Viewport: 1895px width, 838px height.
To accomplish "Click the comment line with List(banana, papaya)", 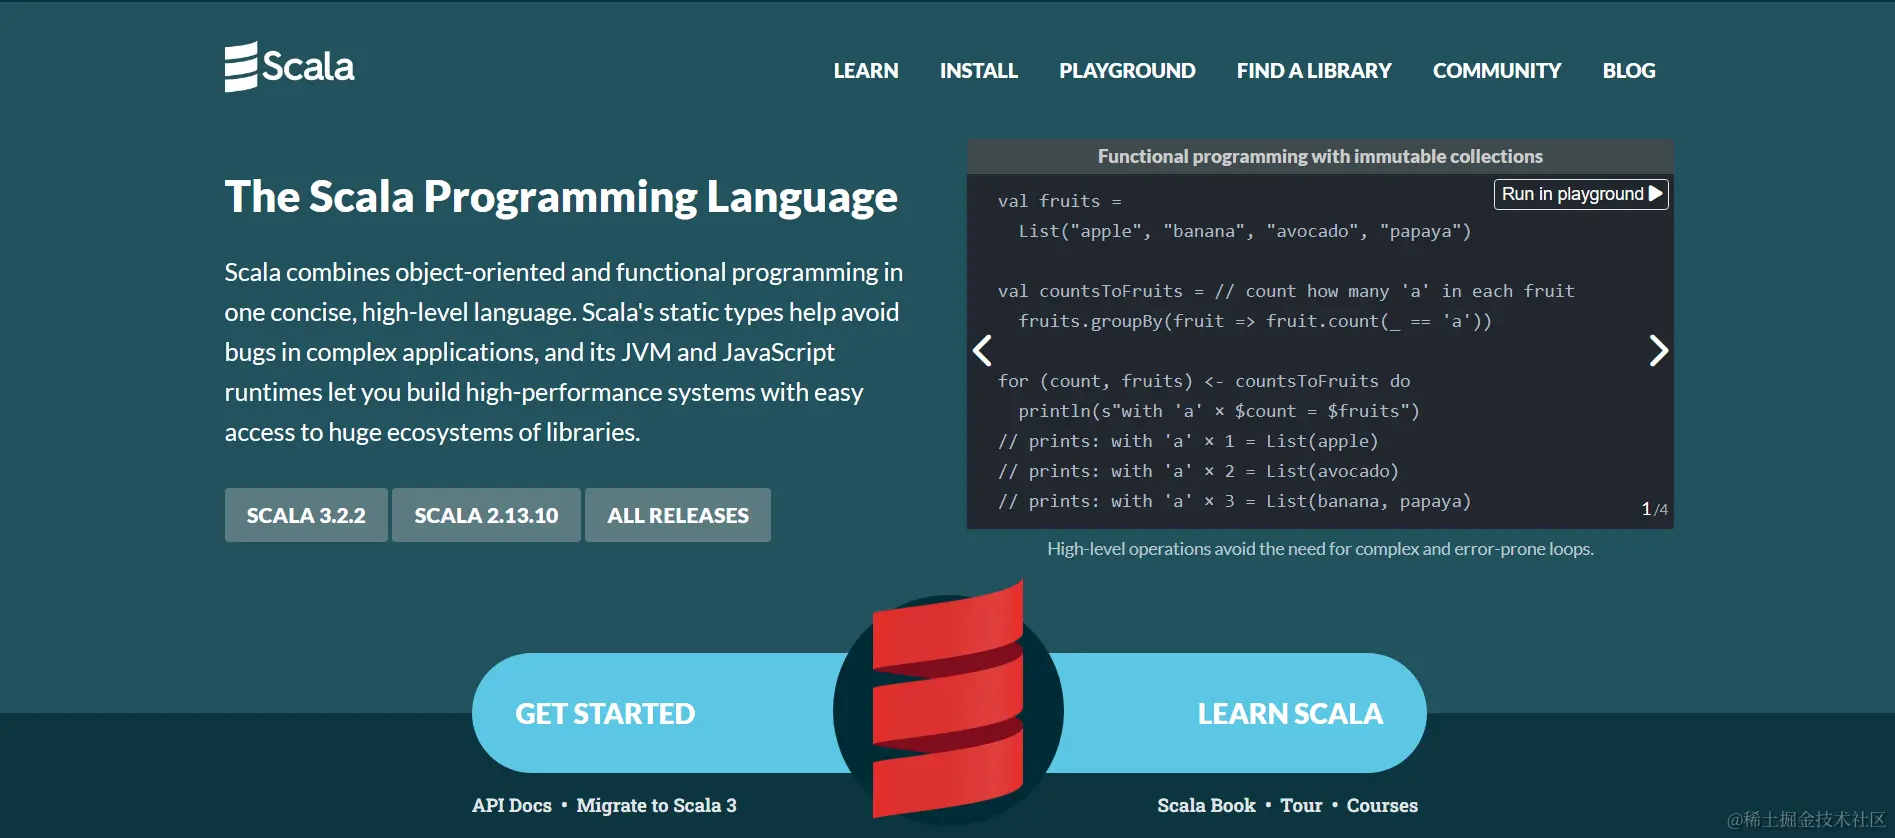I will coord(1234,501).
